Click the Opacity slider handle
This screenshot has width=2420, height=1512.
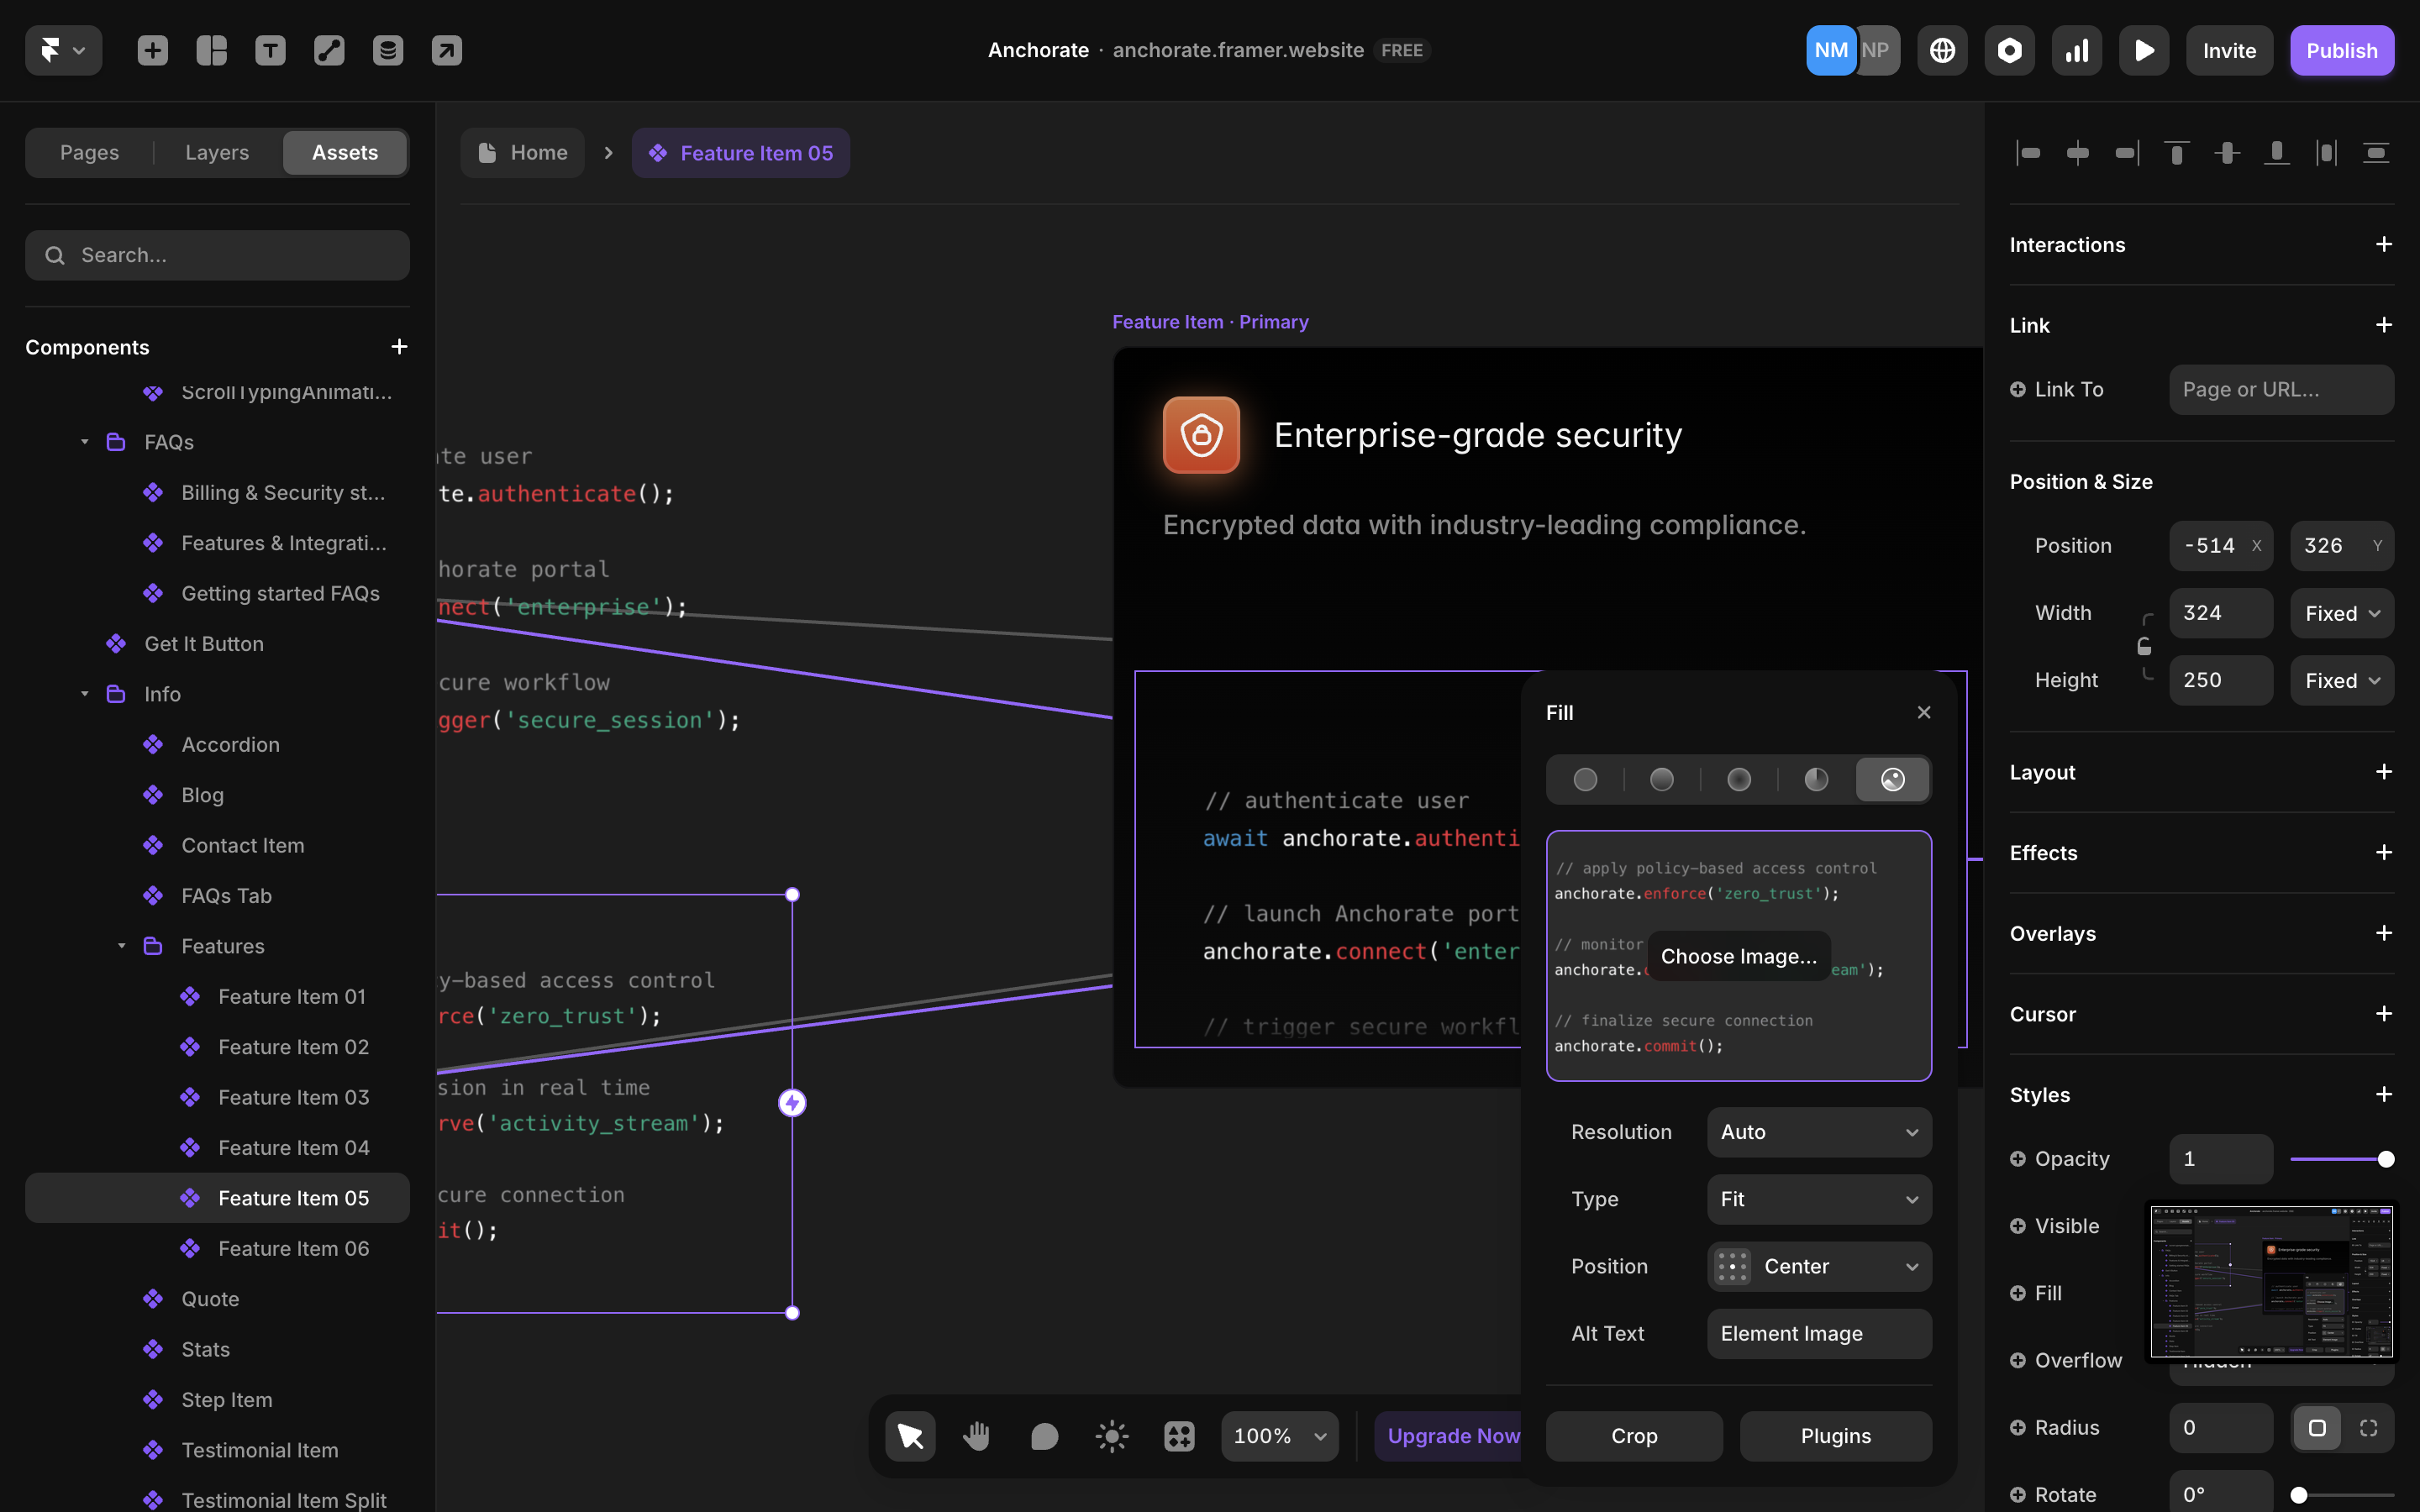coord(2386,1159)
